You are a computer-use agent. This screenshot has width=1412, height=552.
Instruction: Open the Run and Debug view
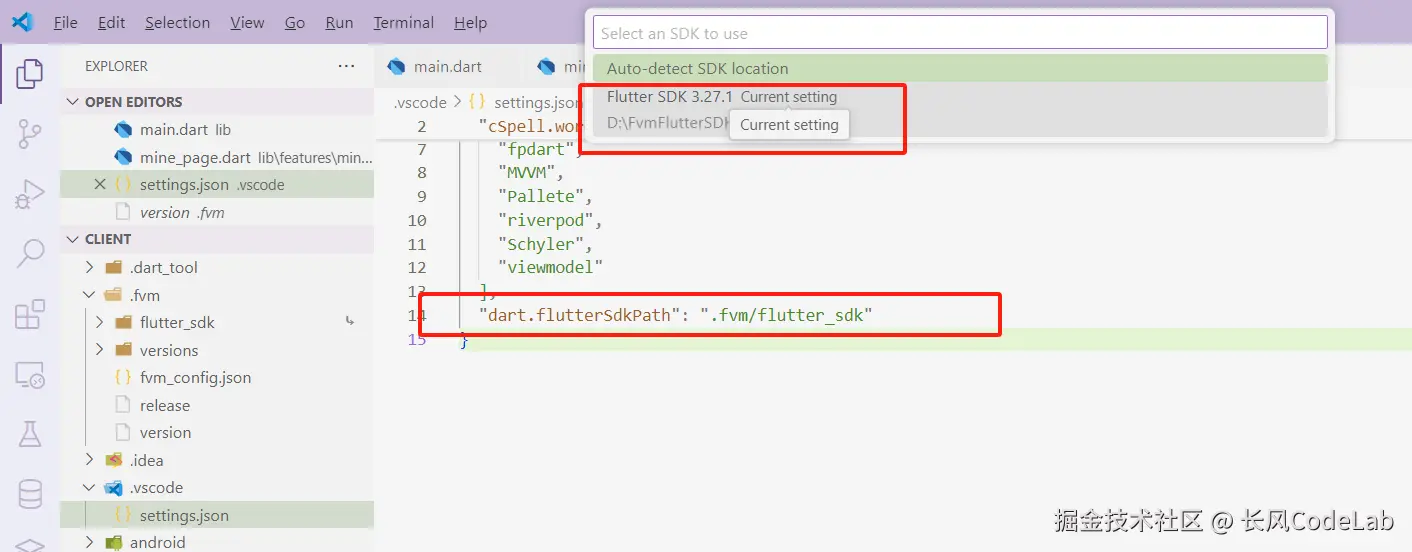pyautogui.click(x=30, y=194)
